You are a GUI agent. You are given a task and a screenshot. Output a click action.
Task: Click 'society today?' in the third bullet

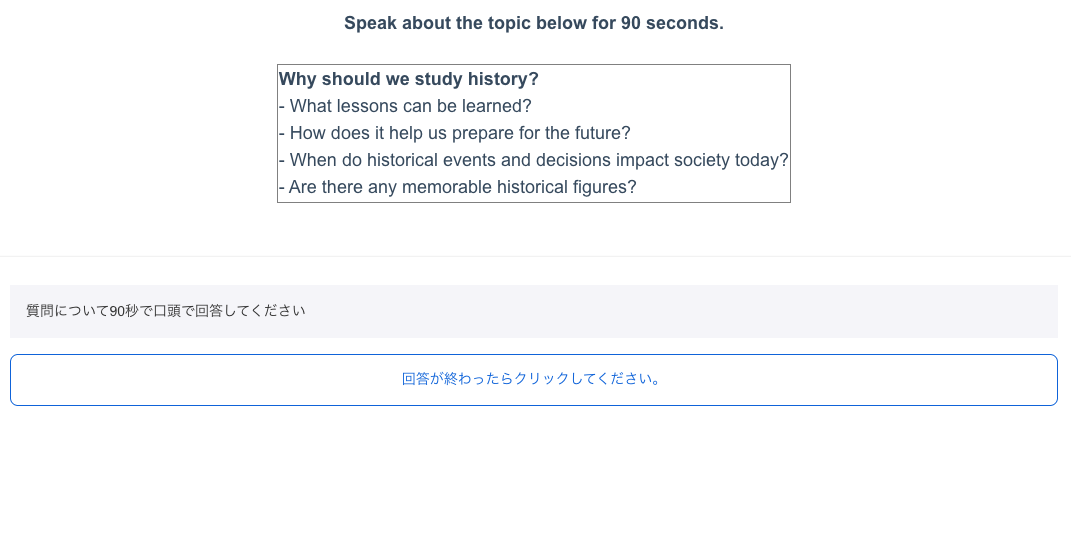click(731, 160)
